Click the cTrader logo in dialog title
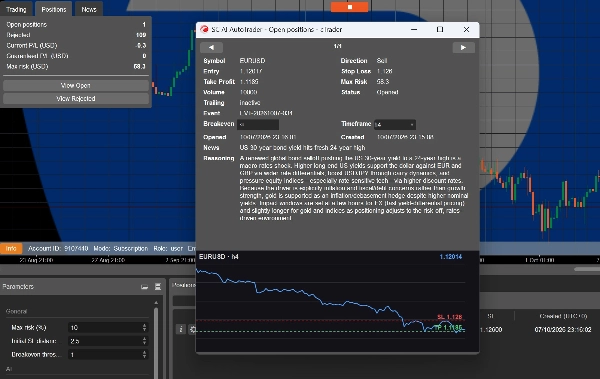 204,29
